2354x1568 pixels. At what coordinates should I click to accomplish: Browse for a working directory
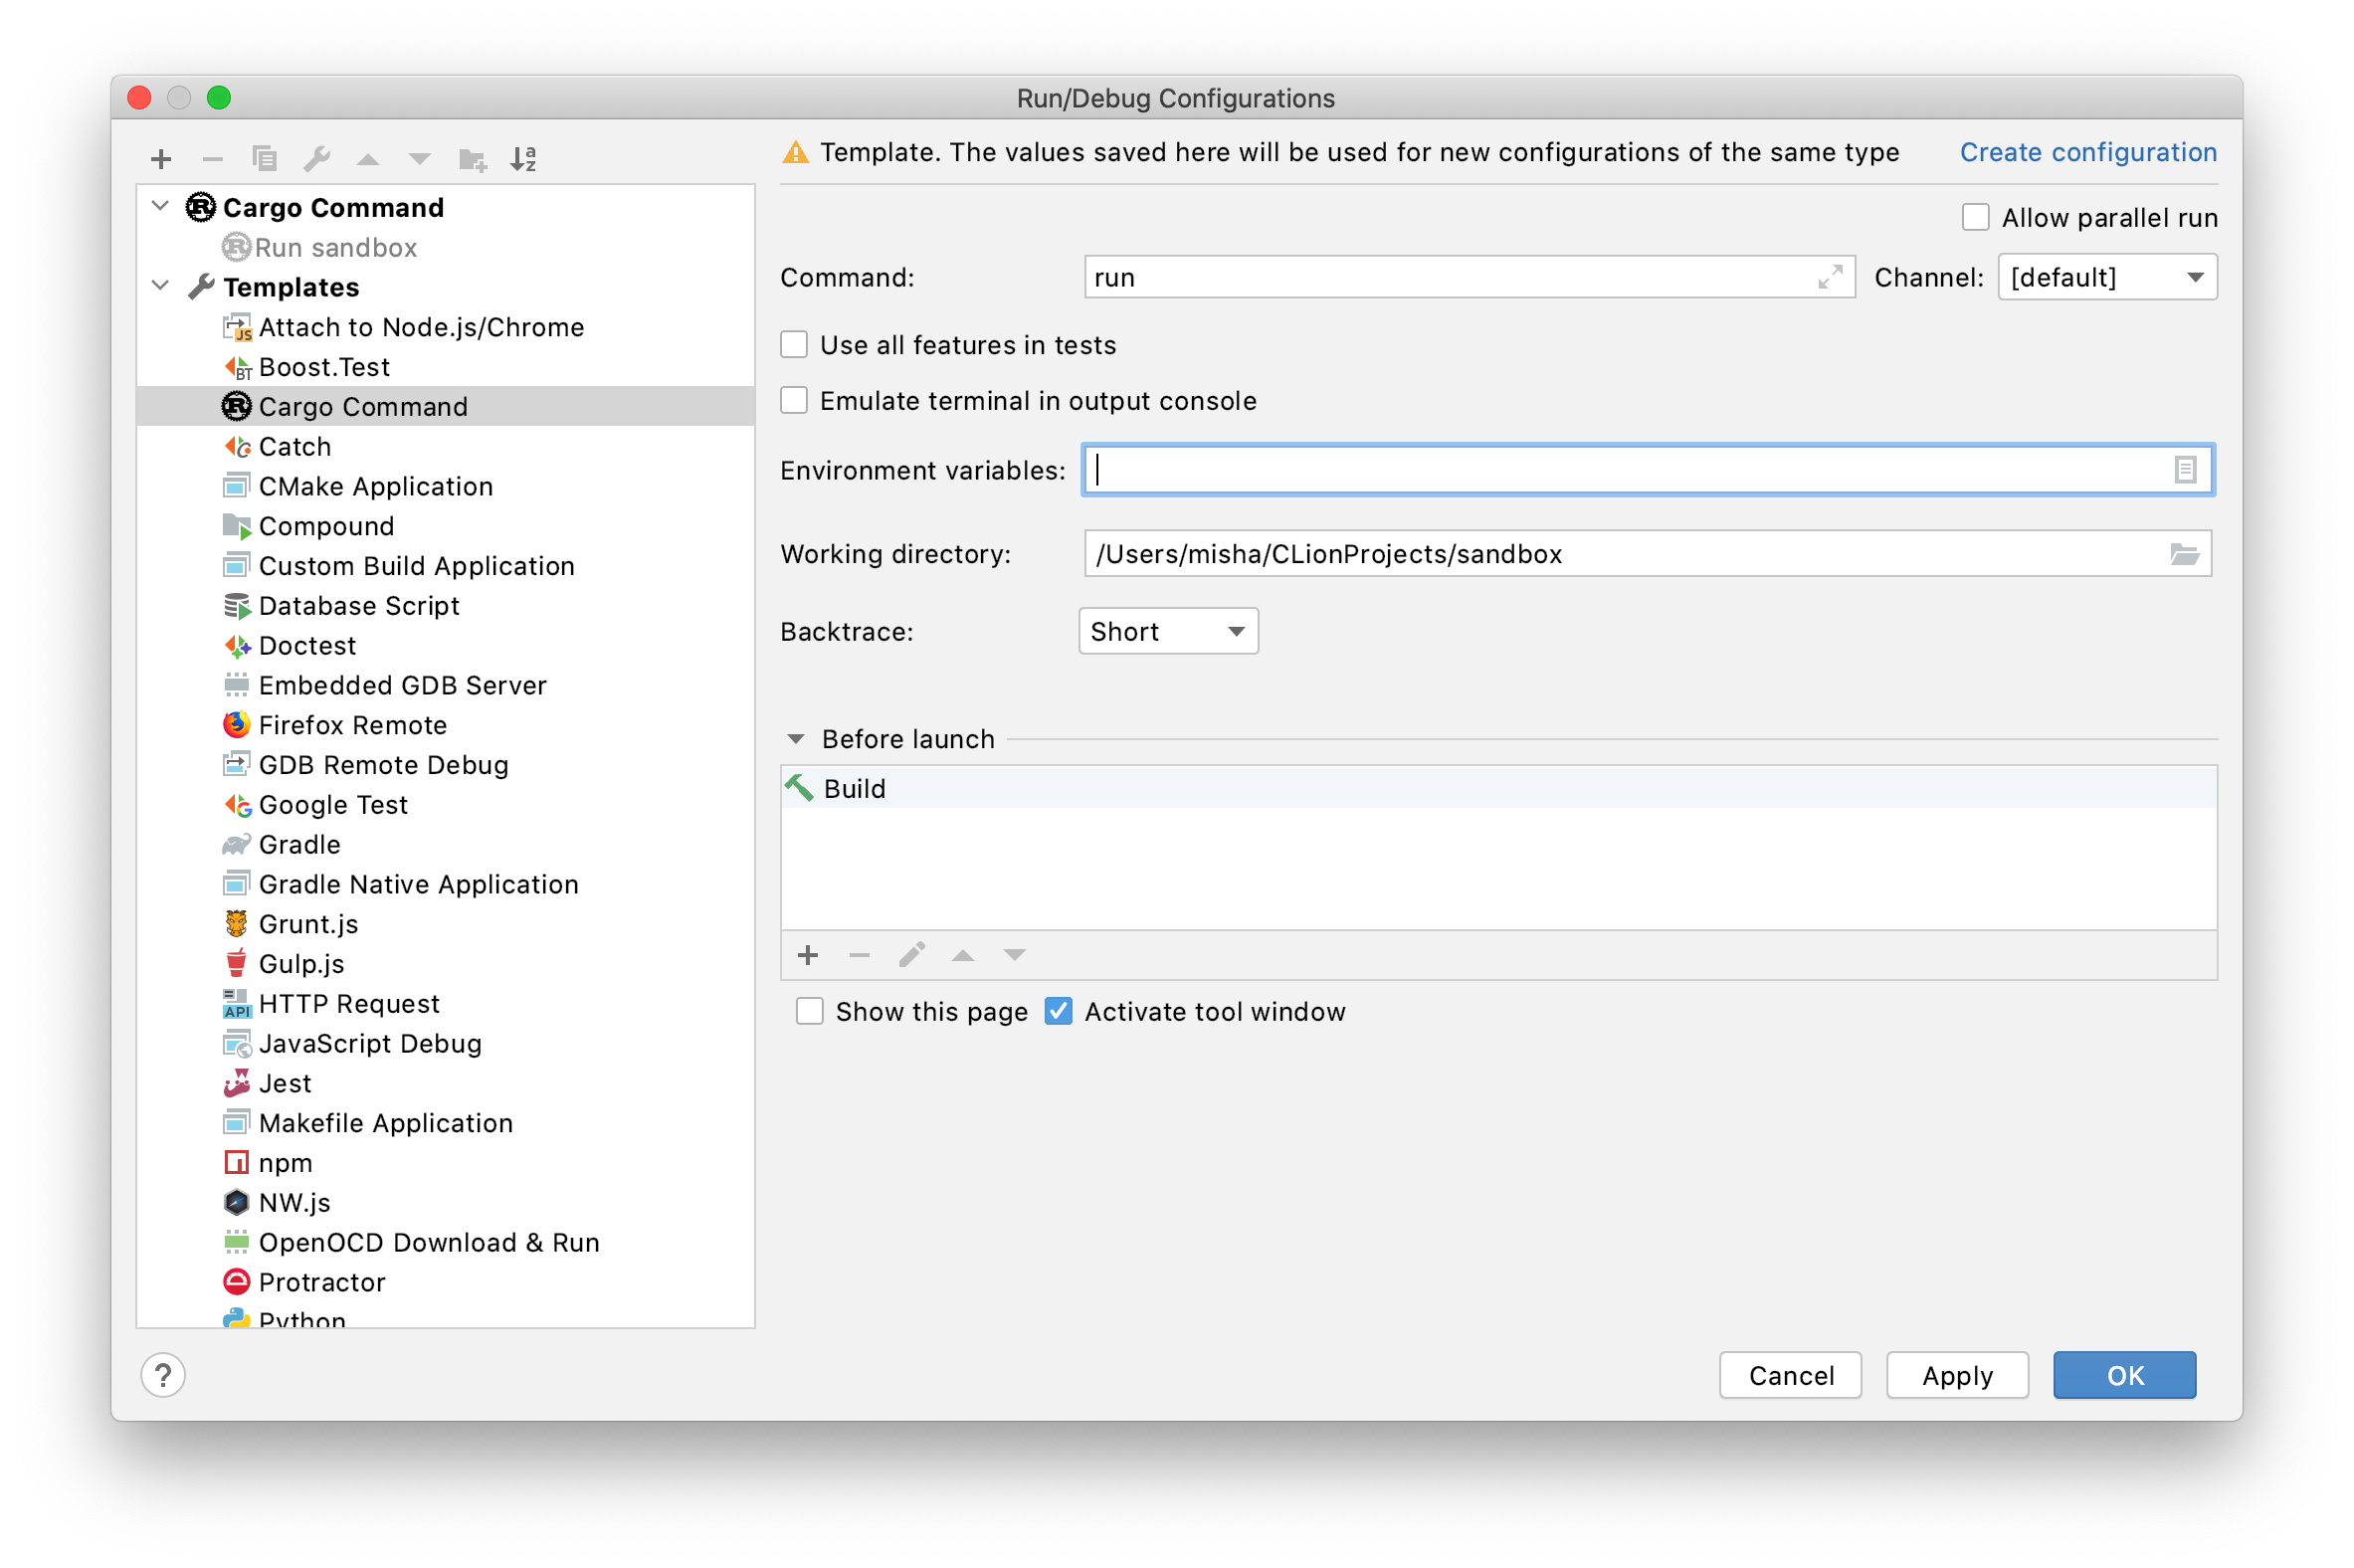point(2187,554)
